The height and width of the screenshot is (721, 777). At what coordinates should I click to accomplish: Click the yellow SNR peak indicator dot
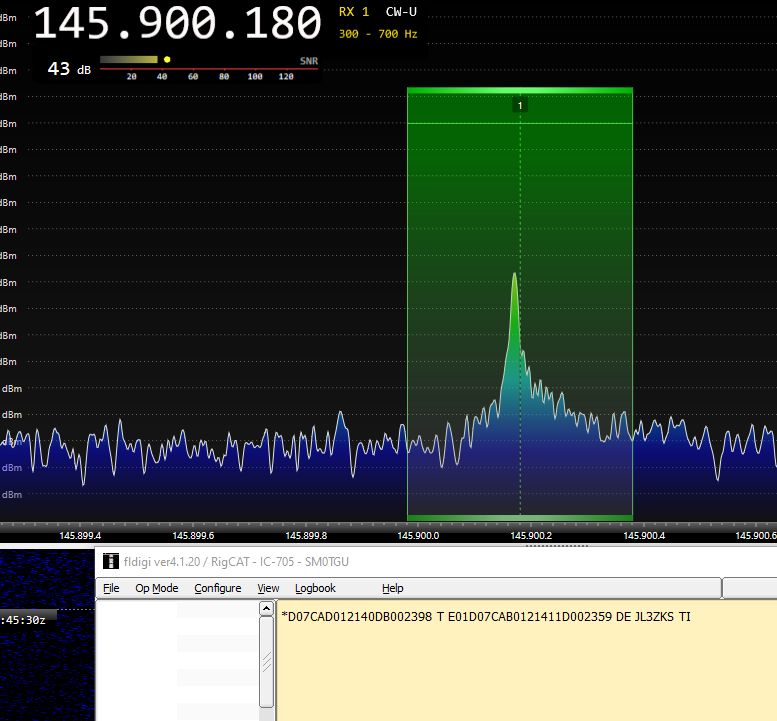pos(167,59)
